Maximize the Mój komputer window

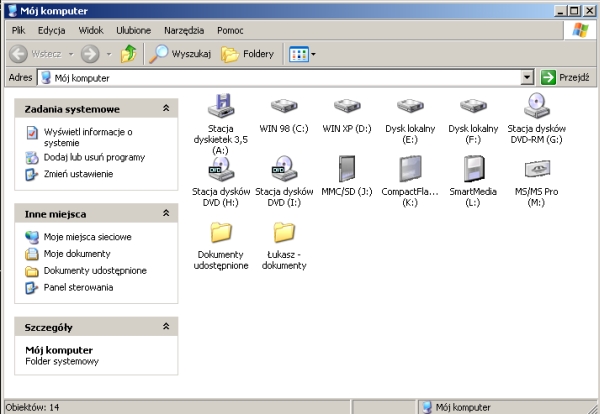[574, 10]
